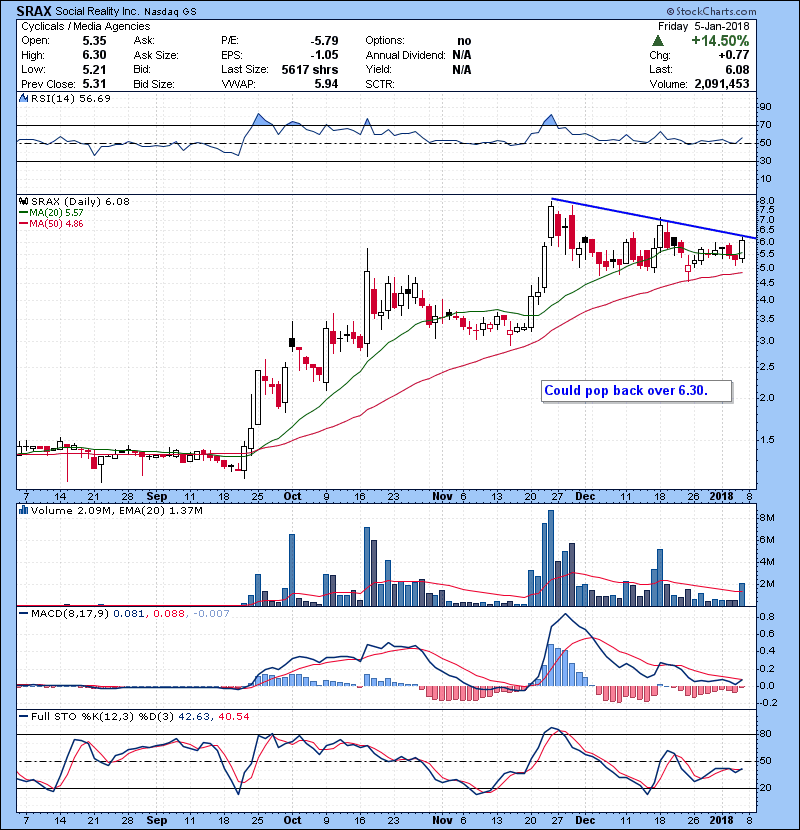Click the Last price 6.08 value
Viewport: 800px width, 830px height.
pos(737,69)
